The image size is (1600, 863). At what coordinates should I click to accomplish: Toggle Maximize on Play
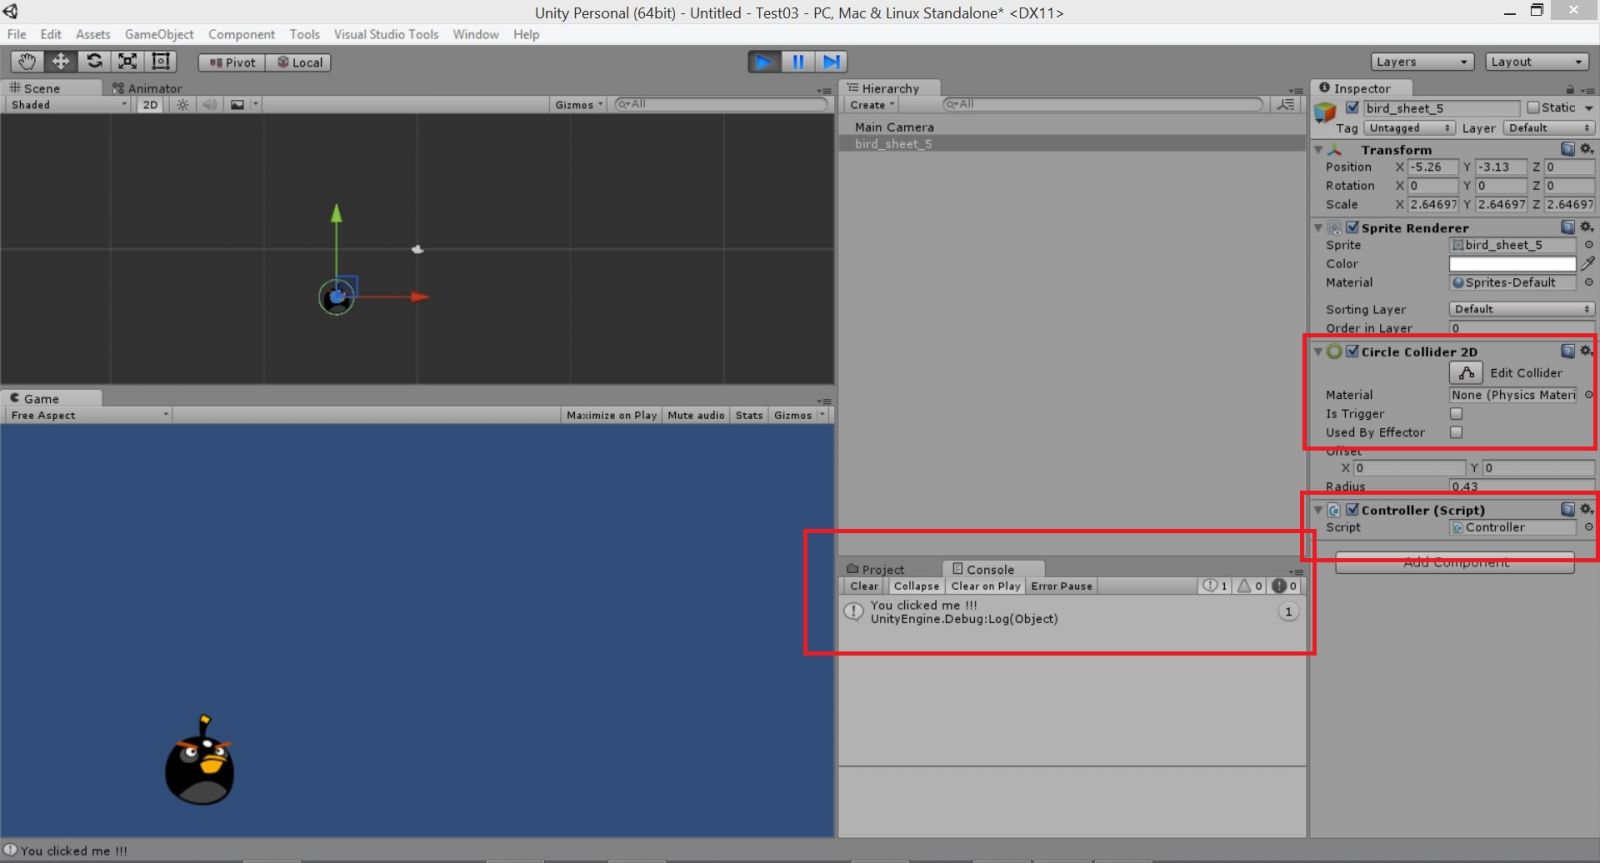coord(611,415)
